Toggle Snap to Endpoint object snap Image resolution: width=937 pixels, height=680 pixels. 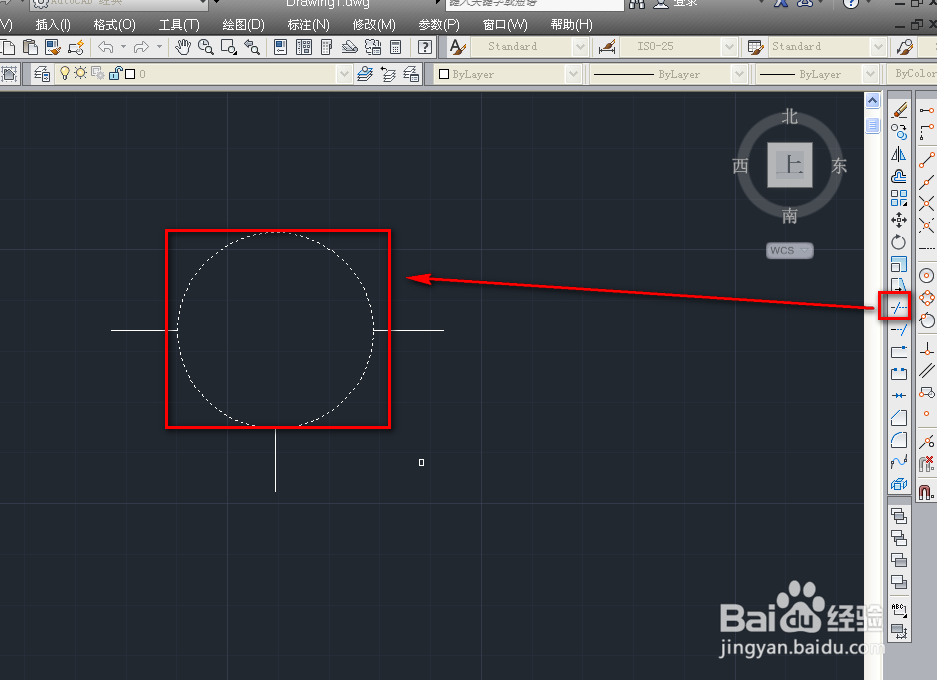[x=926, y=160]
